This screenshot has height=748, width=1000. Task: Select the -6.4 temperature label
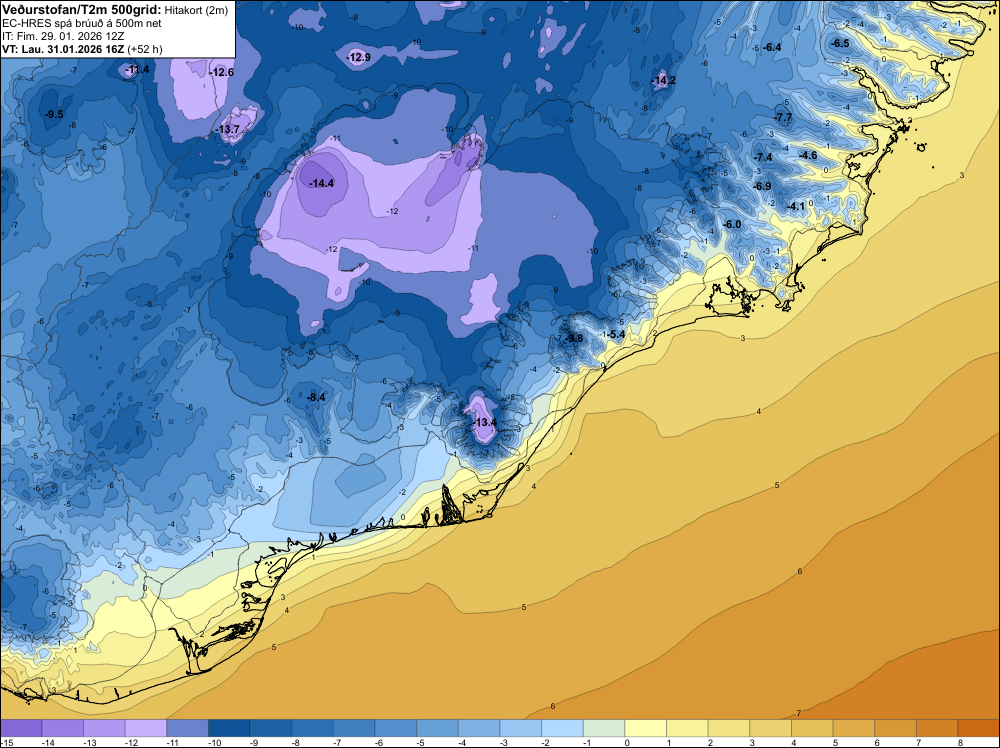(772, 47)
